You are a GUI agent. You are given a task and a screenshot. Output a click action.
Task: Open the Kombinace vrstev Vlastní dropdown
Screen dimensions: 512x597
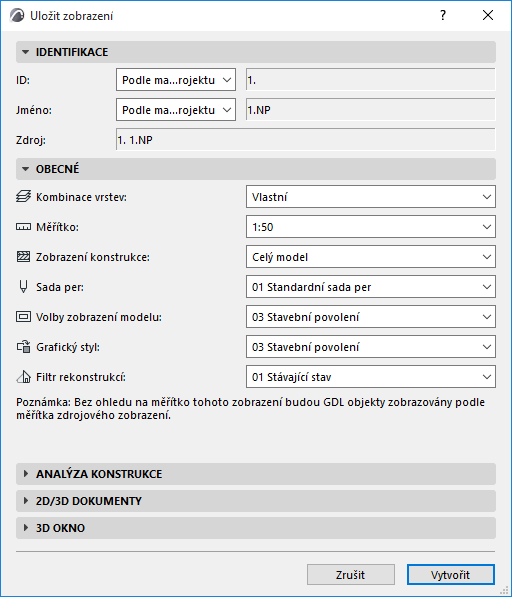(x=371, y=197)
